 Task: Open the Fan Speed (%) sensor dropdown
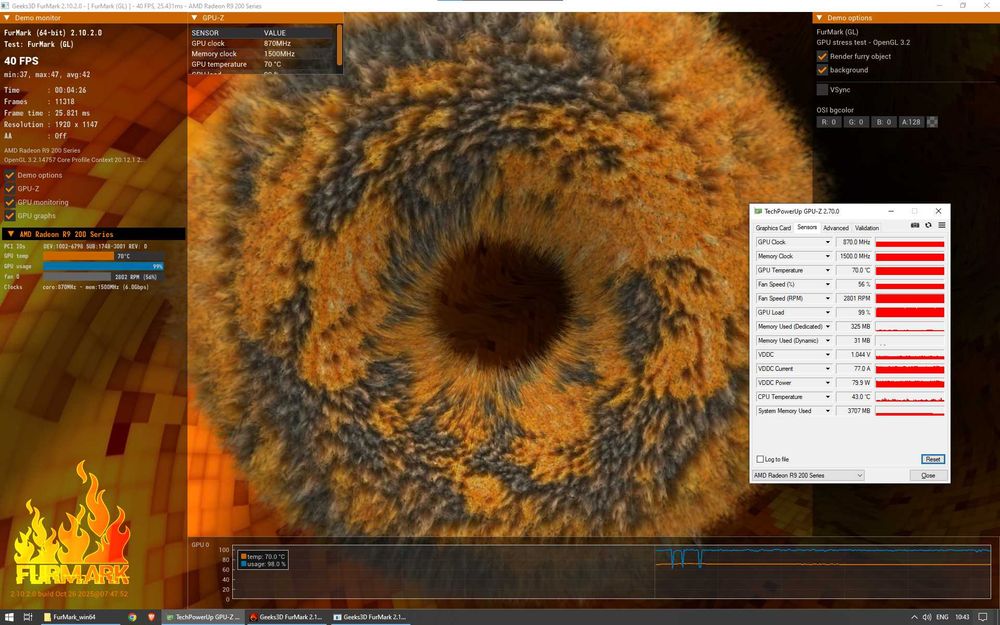[828, 284]
